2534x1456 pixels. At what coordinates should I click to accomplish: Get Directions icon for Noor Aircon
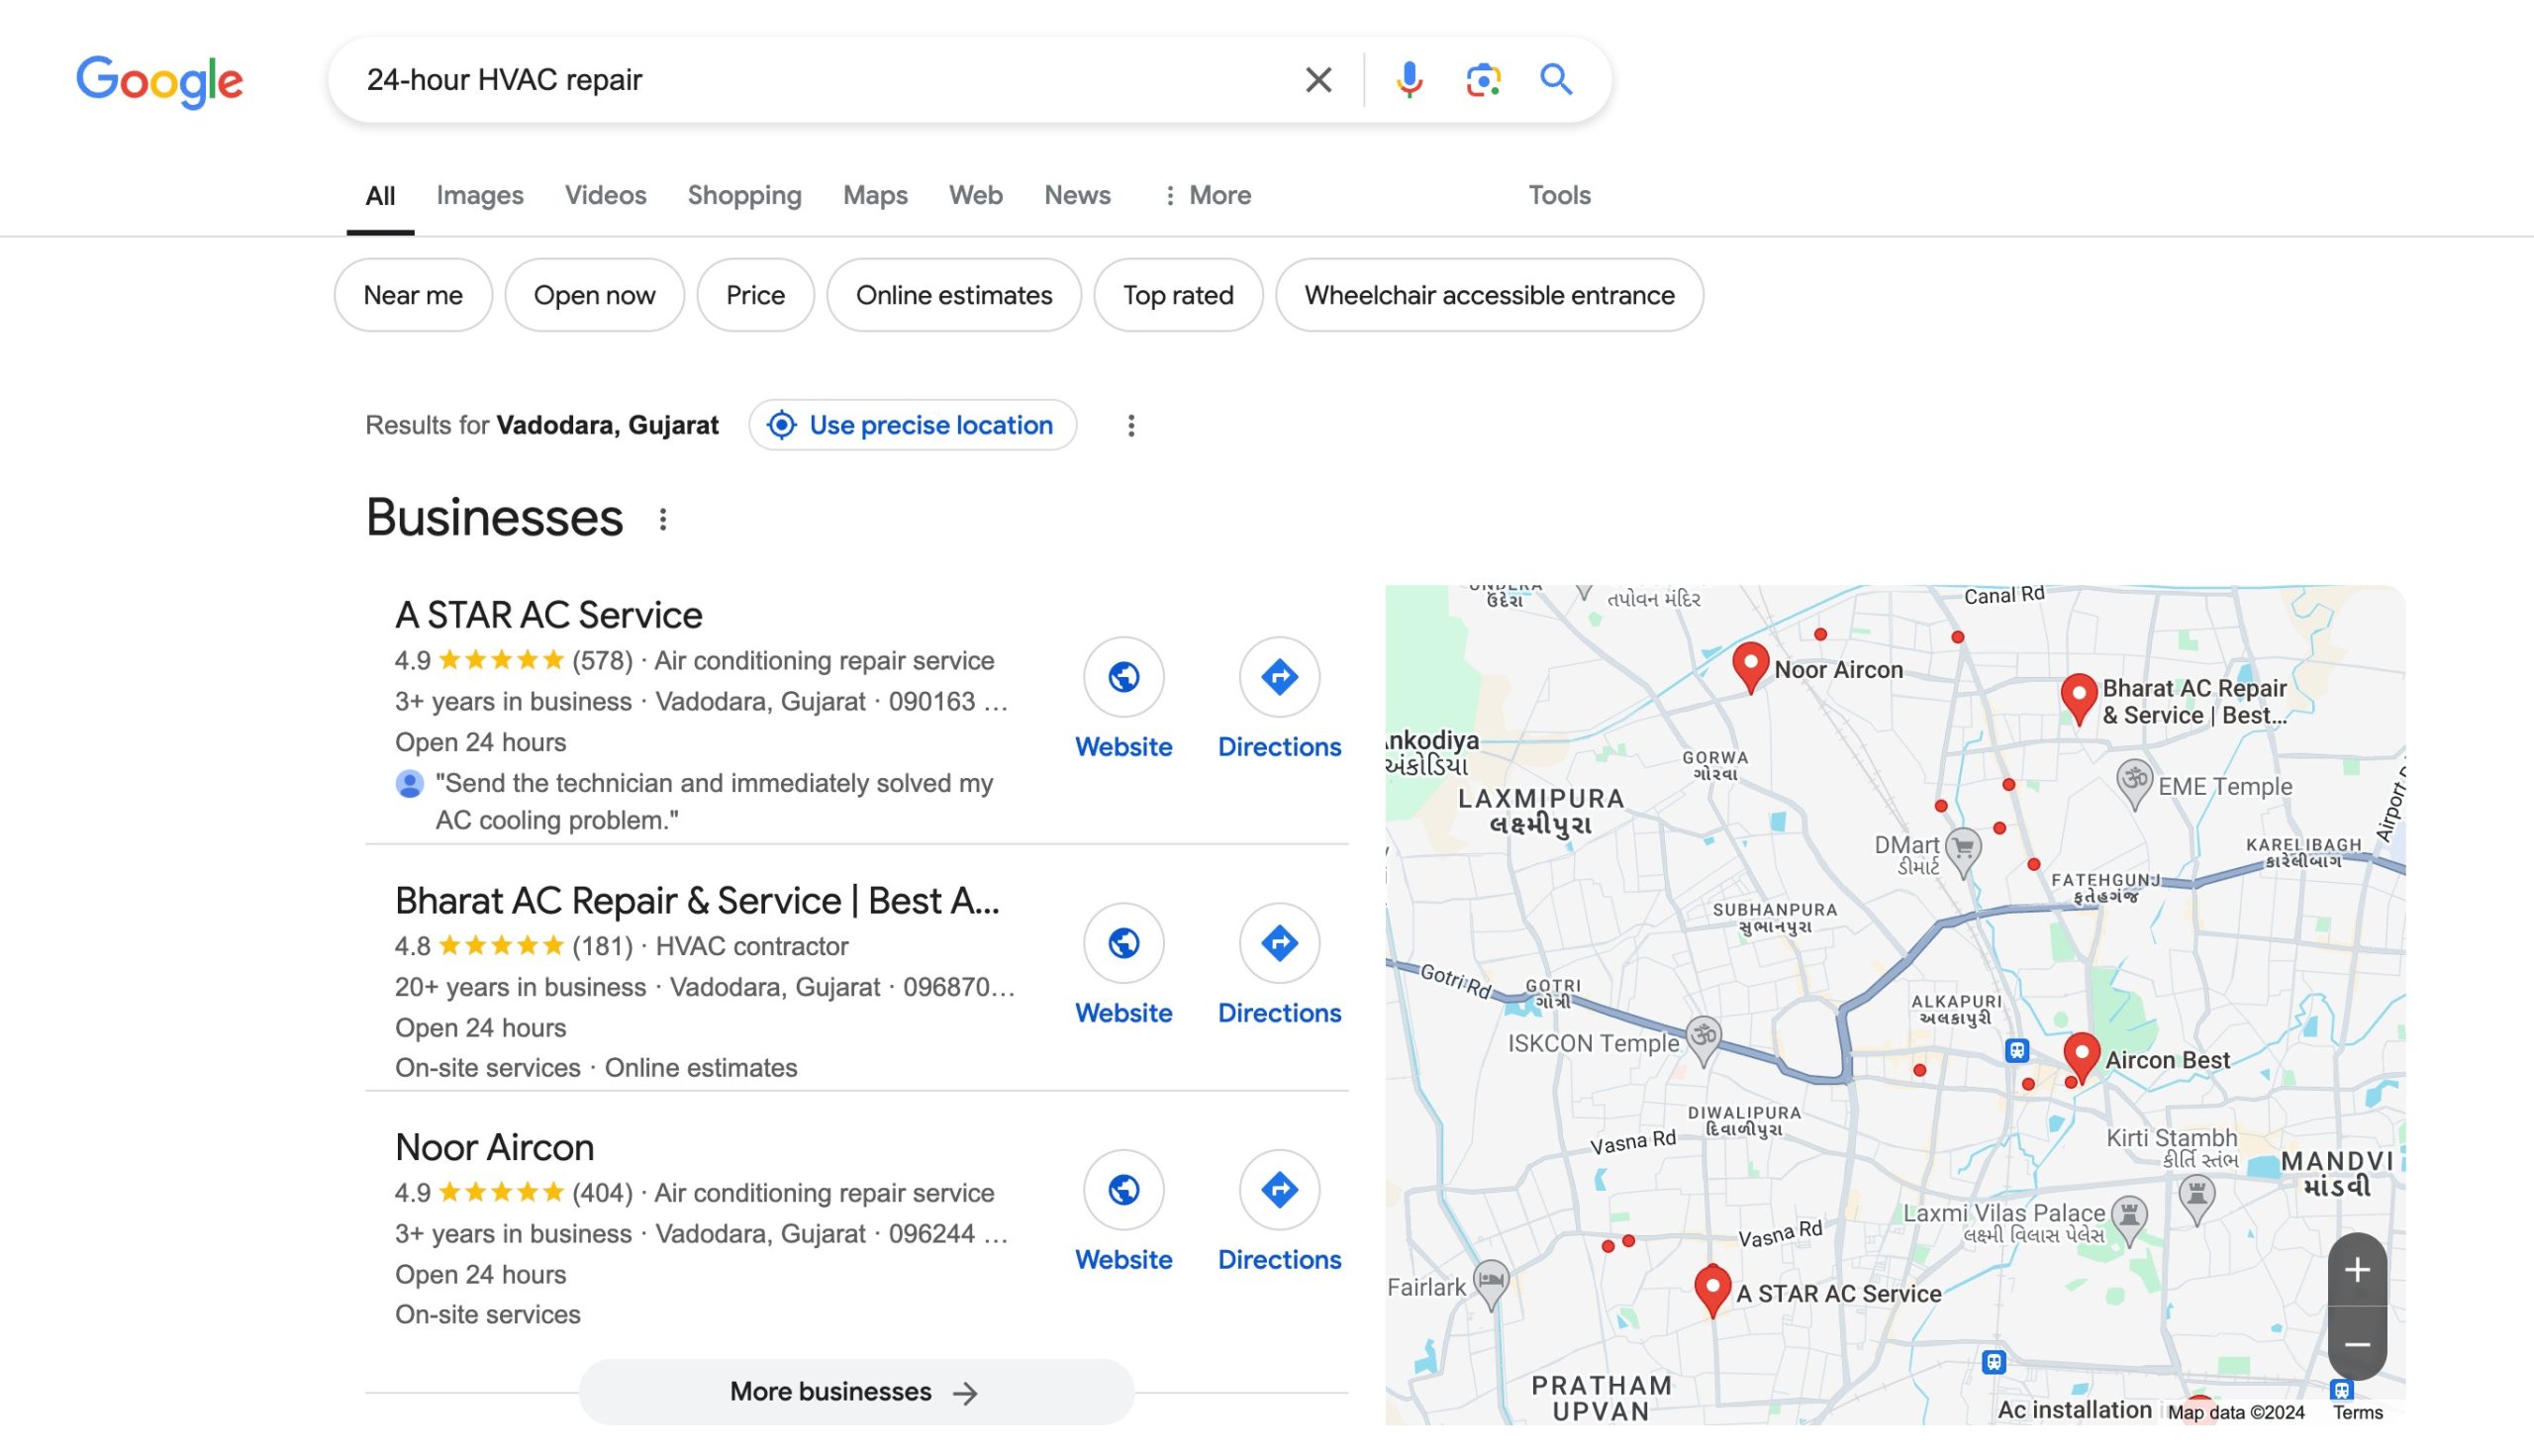click(1279, 1190)
